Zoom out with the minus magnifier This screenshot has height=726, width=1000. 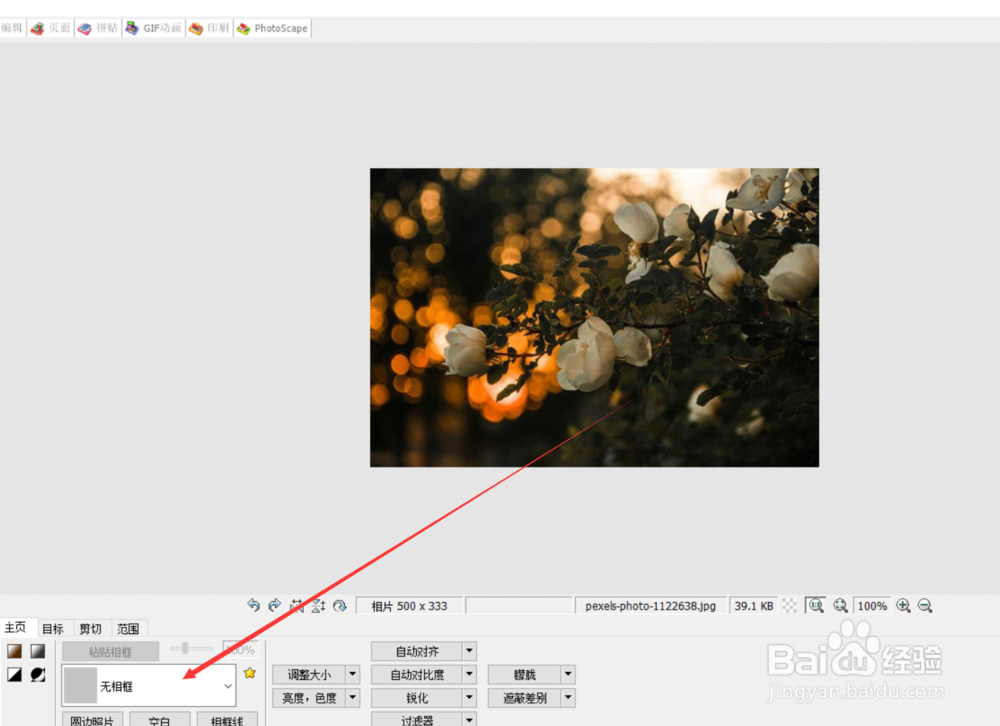click(x=925, y=605)
